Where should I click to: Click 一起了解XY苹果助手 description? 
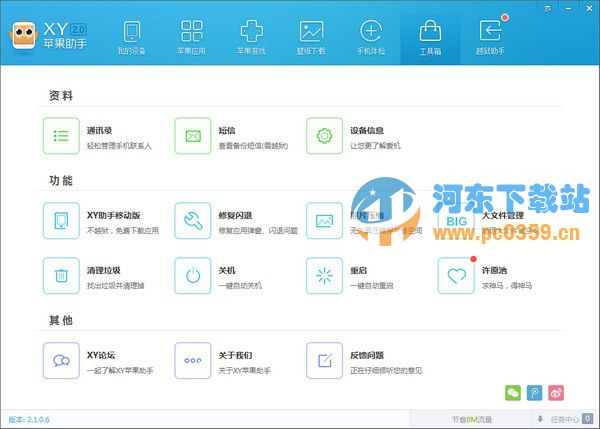[120, 370]
